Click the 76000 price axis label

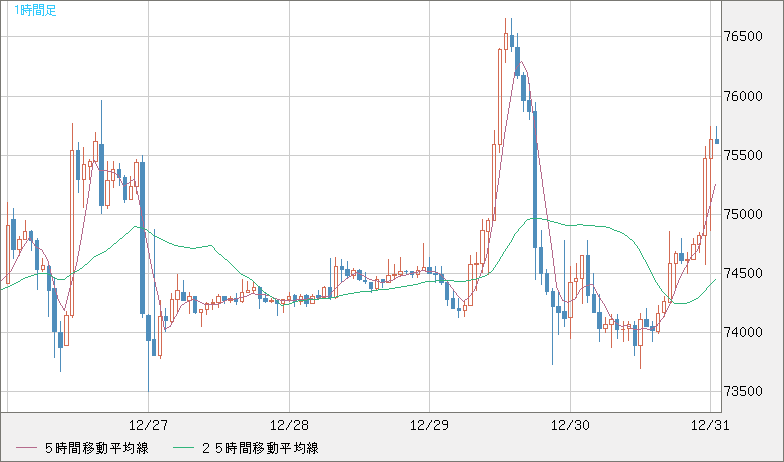(x=744, y=96)
